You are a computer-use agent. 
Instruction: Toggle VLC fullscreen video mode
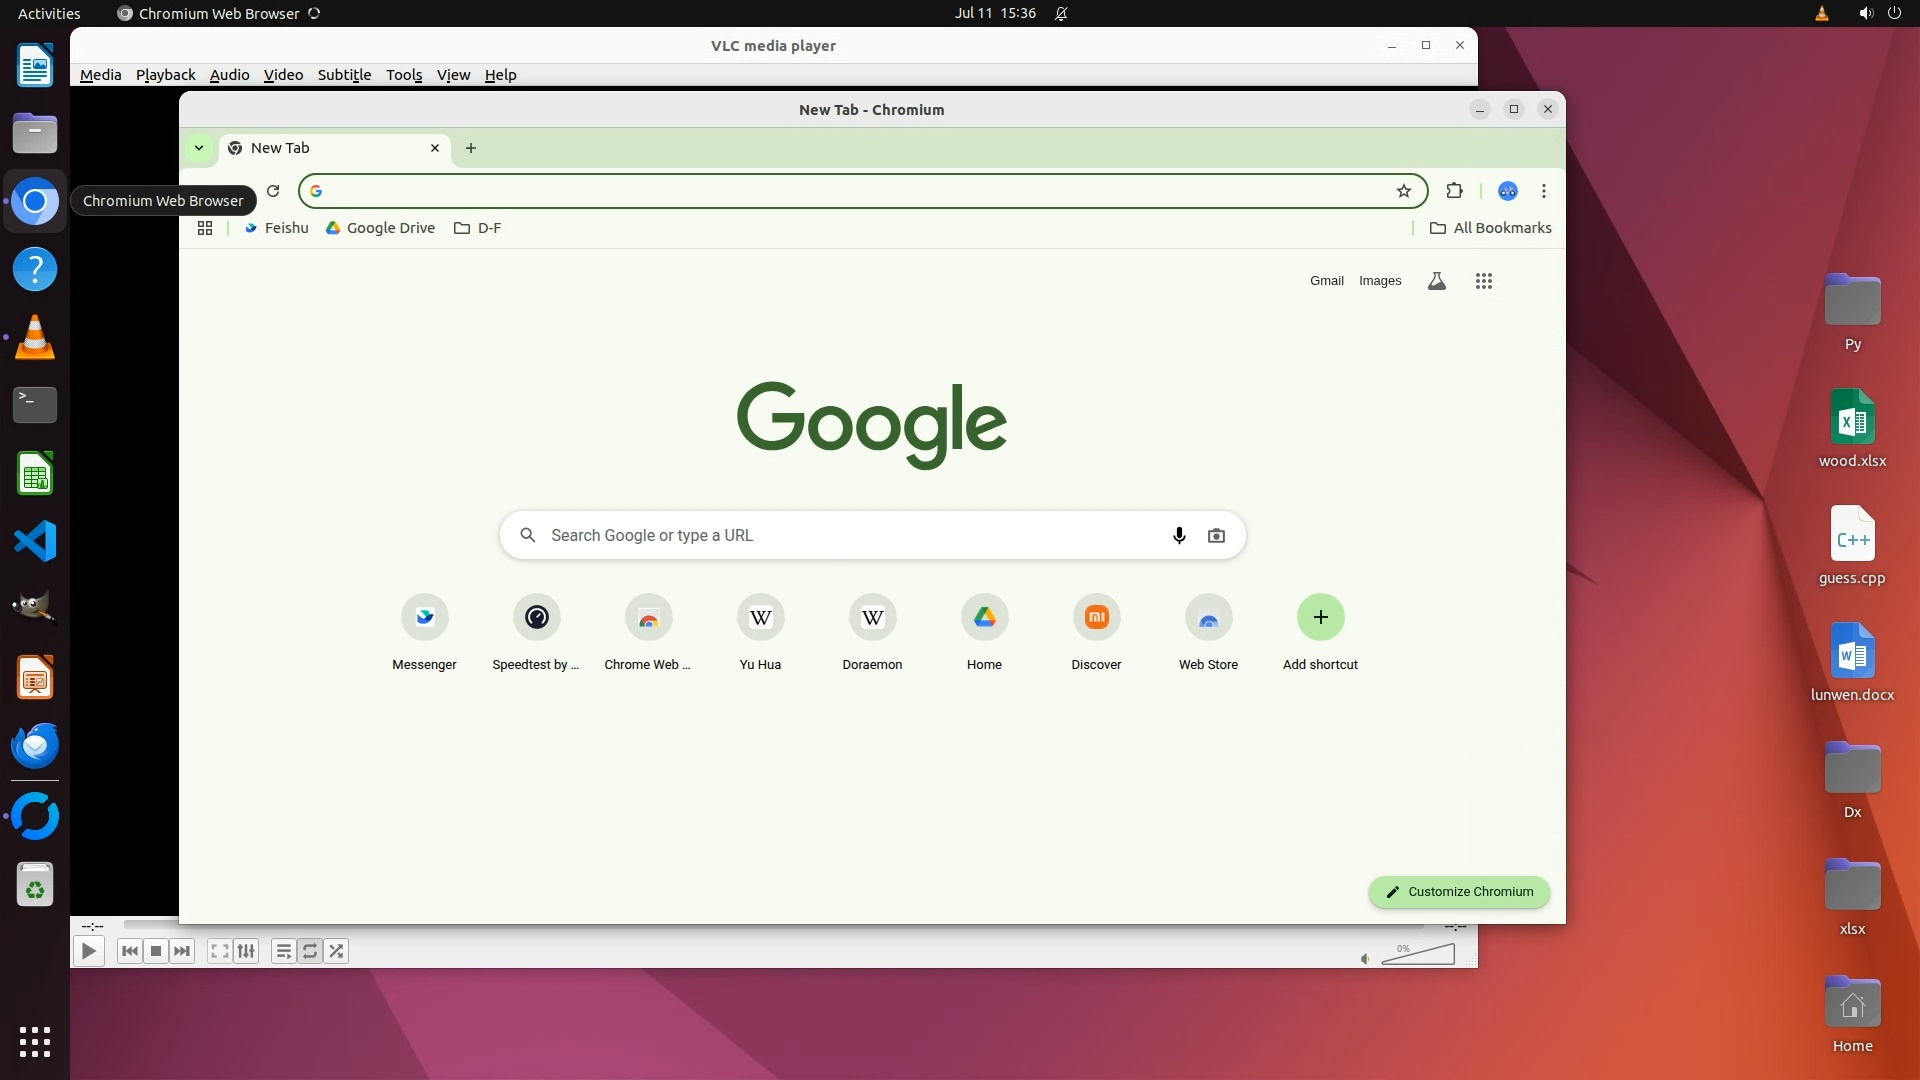click(220, 951)
